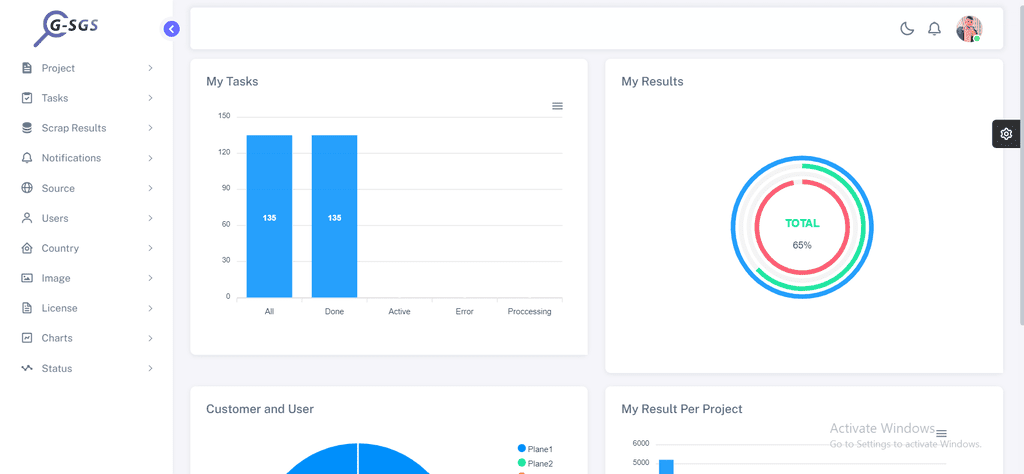
Task: Select License in the sidebar
Action: pyautogui.click(x=87, y=308)
